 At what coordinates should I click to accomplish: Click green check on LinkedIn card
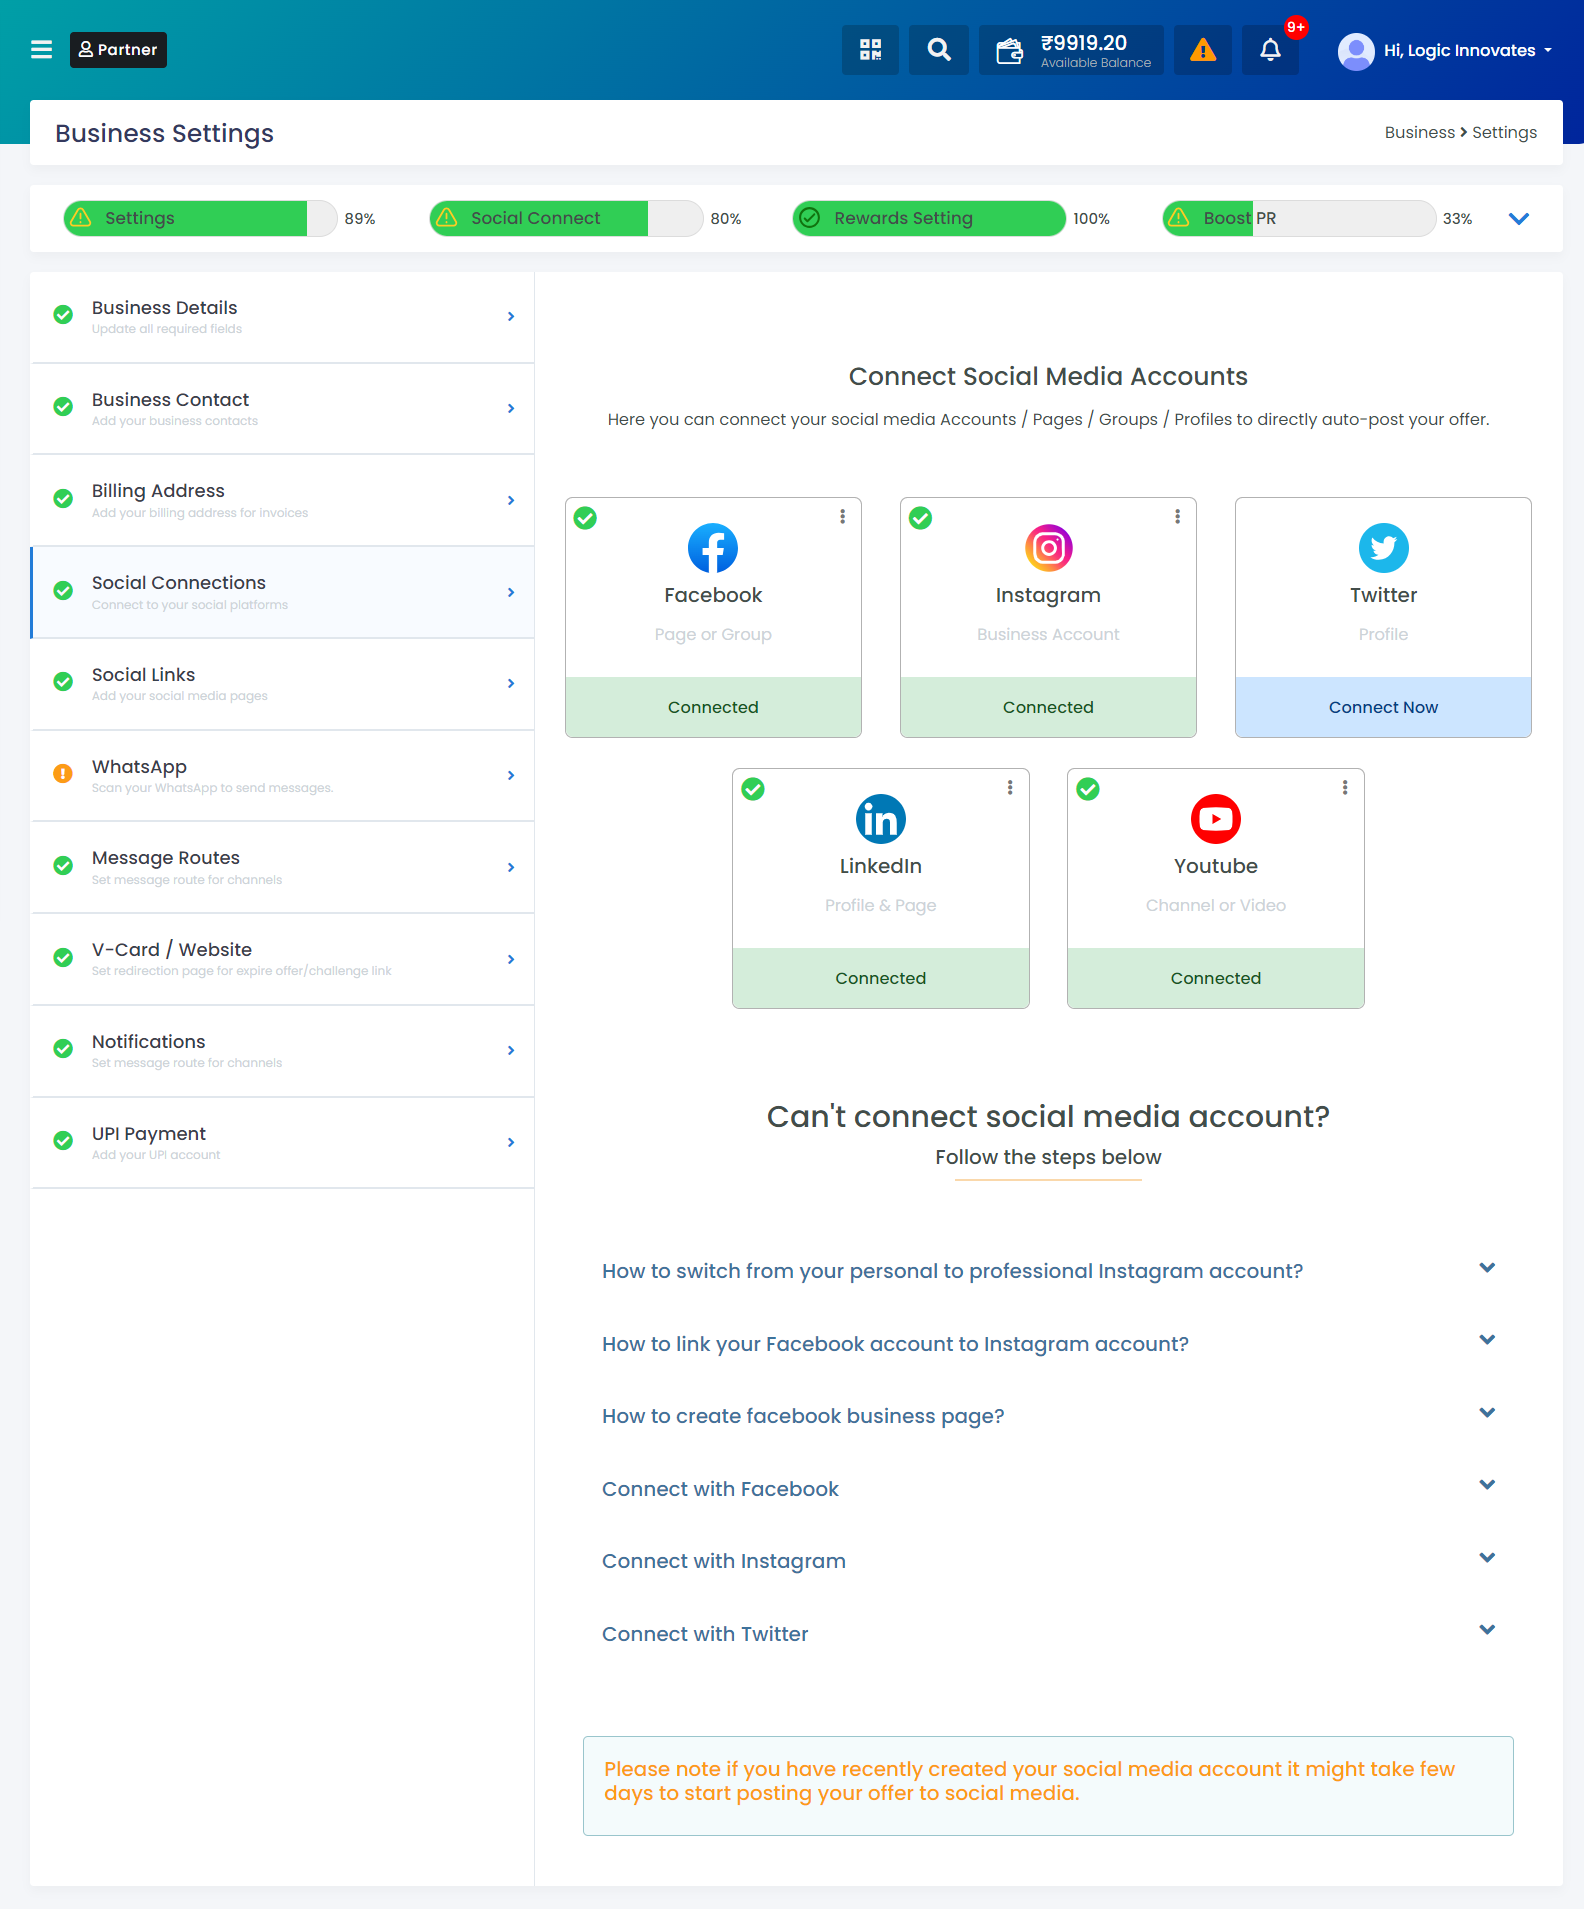point(753,789)
